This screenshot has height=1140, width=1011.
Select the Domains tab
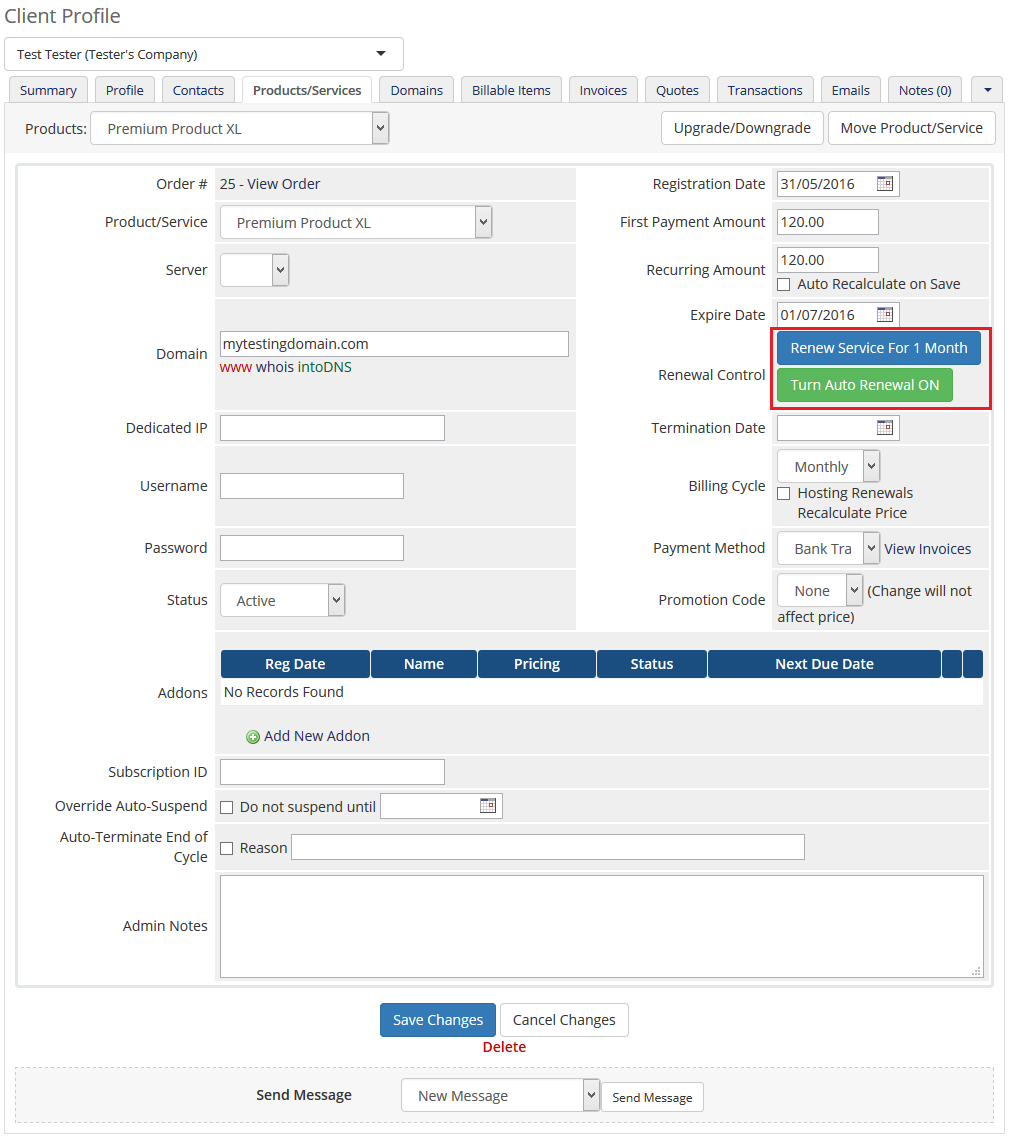click(x=416, y=90)
